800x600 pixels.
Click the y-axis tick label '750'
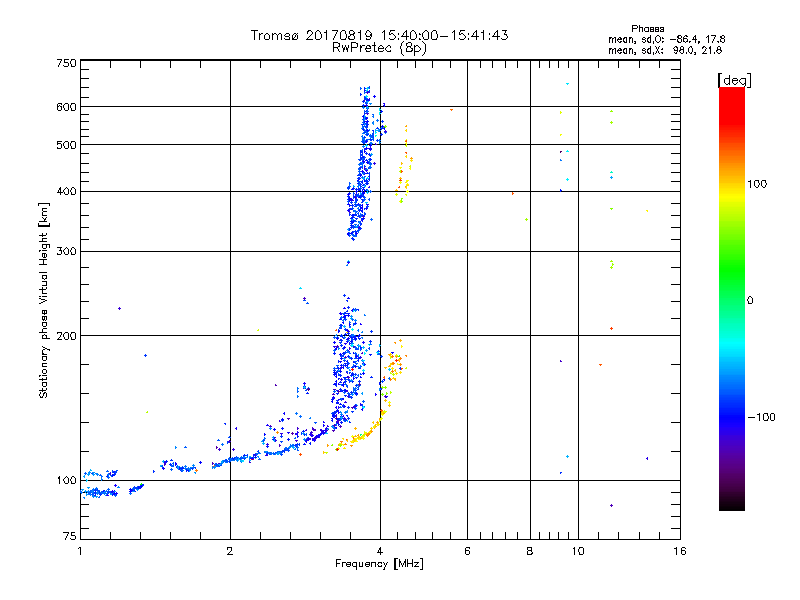tap(66, 63)
